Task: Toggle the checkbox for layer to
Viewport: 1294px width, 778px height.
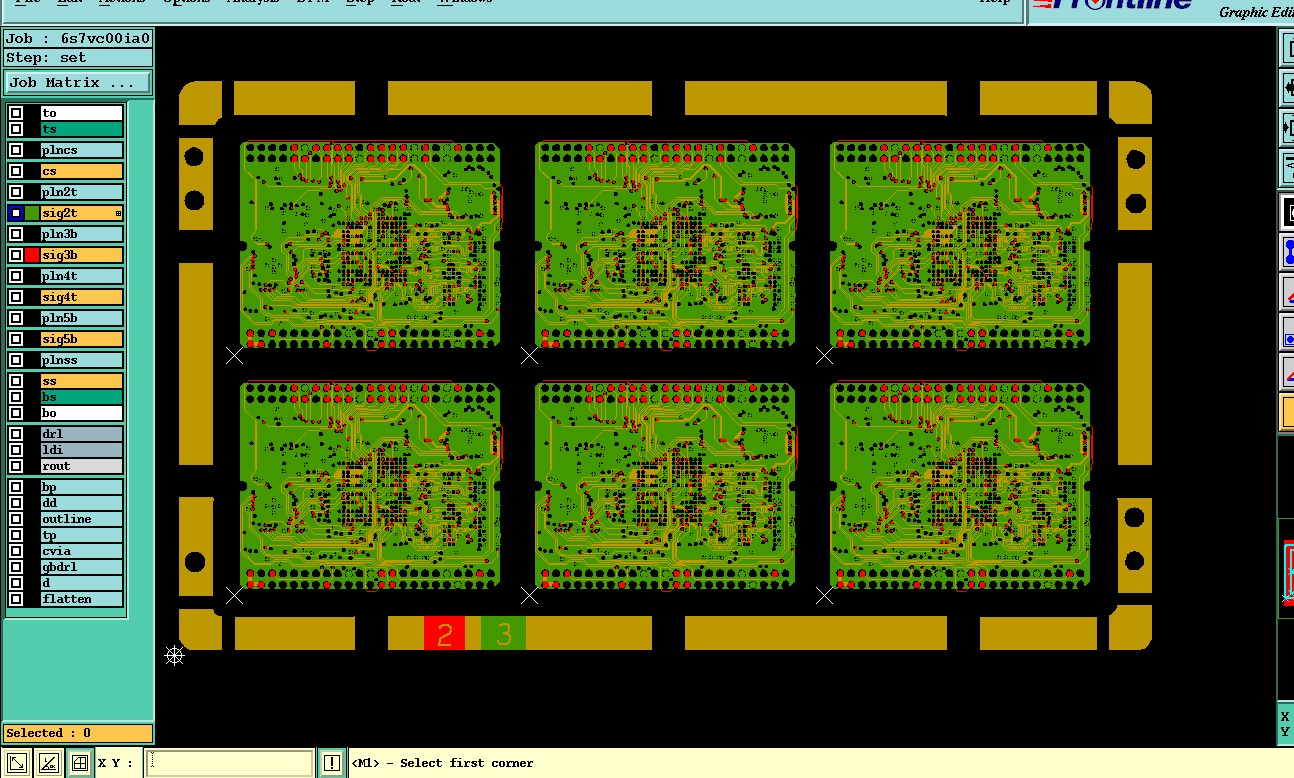Action: pyautogui.click(x=16, y=113)
